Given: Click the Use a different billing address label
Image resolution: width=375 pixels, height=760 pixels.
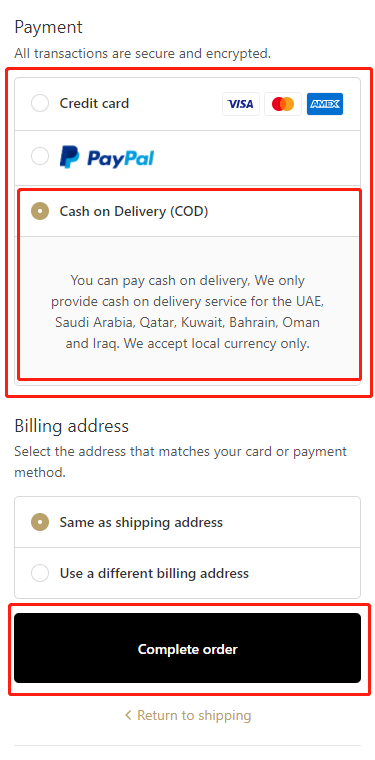Looking at the screenshot, I should click(x=154, y=573).
